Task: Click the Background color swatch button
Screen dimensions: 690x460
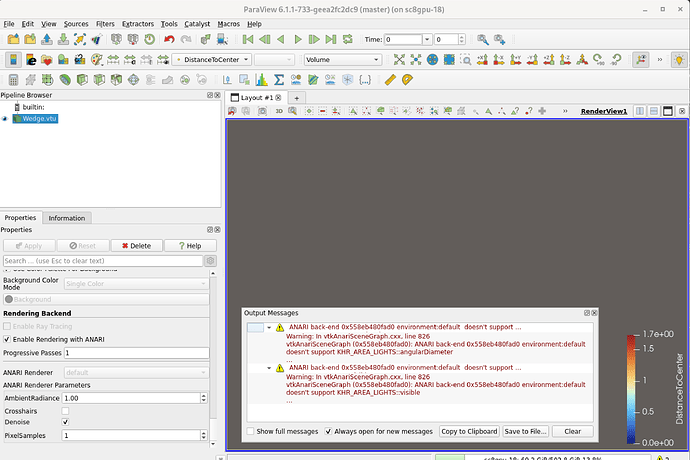Action: point(106,299)
